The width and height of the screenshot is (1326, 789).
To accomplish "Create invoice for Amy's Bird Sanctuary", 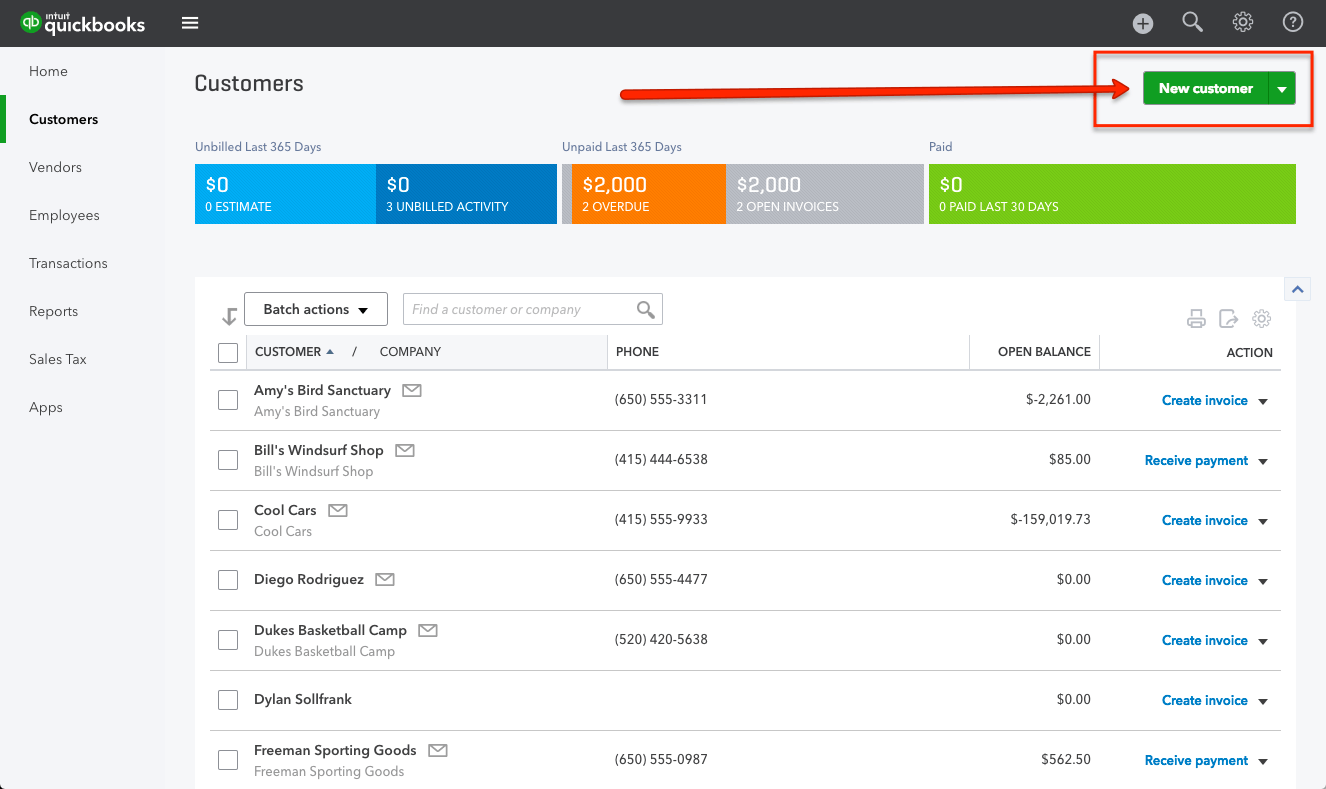I will click(1204, 400).
